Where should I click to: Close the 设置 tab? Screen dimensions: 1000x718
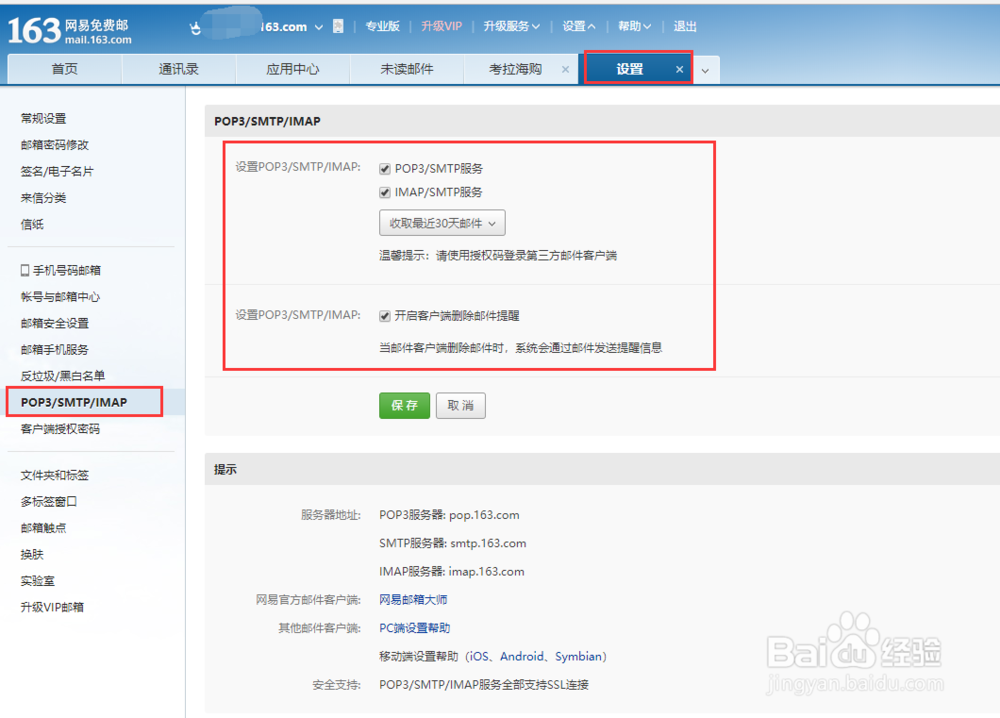click(679, 69)
